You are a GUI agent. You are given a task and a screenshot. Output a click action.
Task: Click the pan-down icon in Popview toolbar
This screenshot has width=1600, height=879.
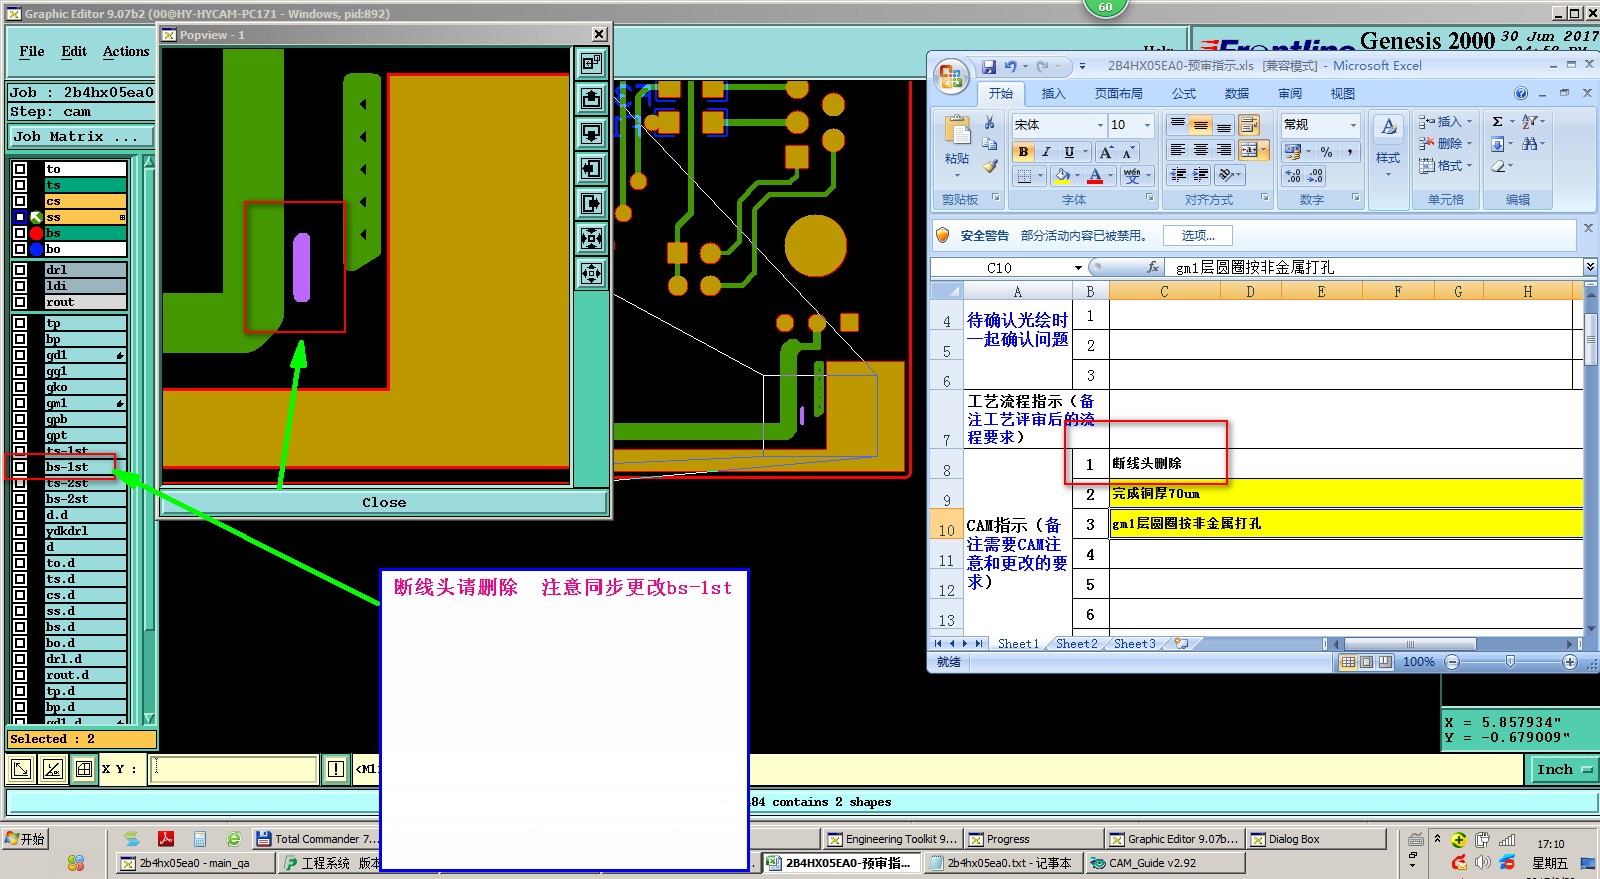click(592, 133)
